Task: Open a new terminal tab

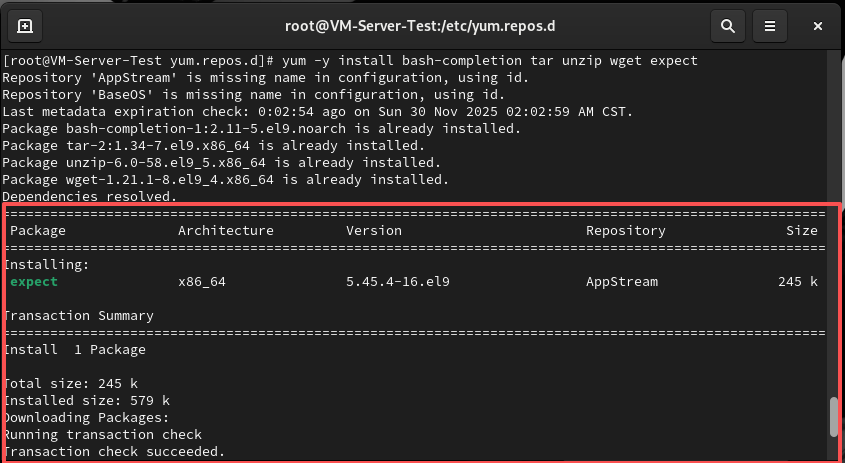Action: click(x=25, y=26)
